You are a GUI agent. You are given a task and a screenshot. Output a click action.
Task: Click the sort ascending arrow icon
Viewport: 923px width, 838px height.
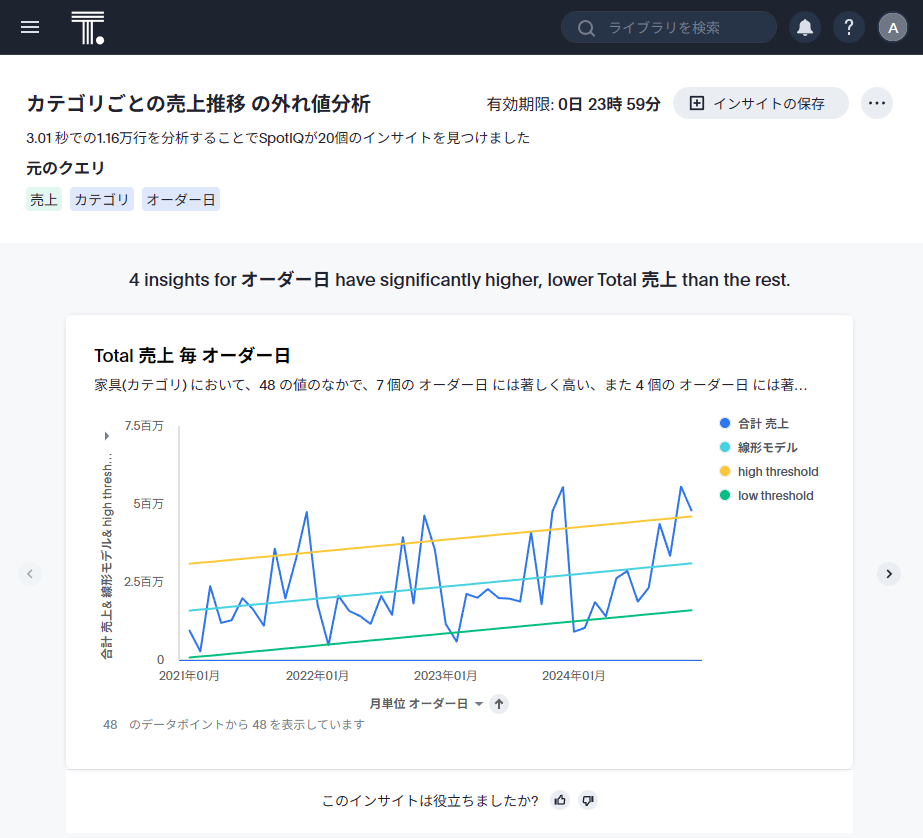499,704
